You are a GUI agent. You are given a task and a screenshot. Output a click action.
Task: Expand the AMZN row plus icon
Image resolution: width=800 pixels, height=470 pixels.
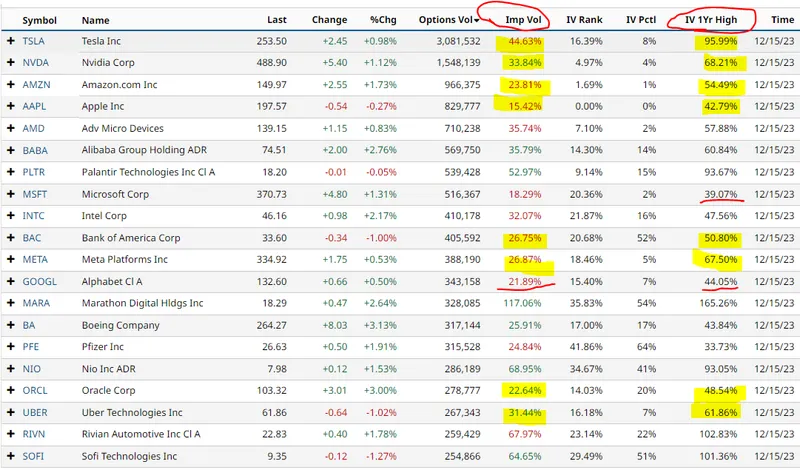point(11,84)
